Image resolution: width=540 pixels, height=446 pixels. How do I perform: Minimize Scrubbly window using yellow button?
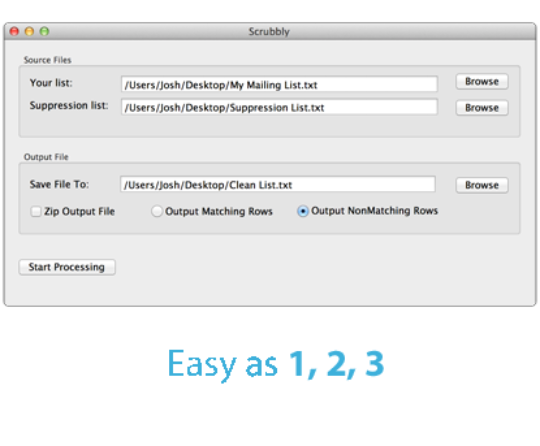(x=30, y=31)
